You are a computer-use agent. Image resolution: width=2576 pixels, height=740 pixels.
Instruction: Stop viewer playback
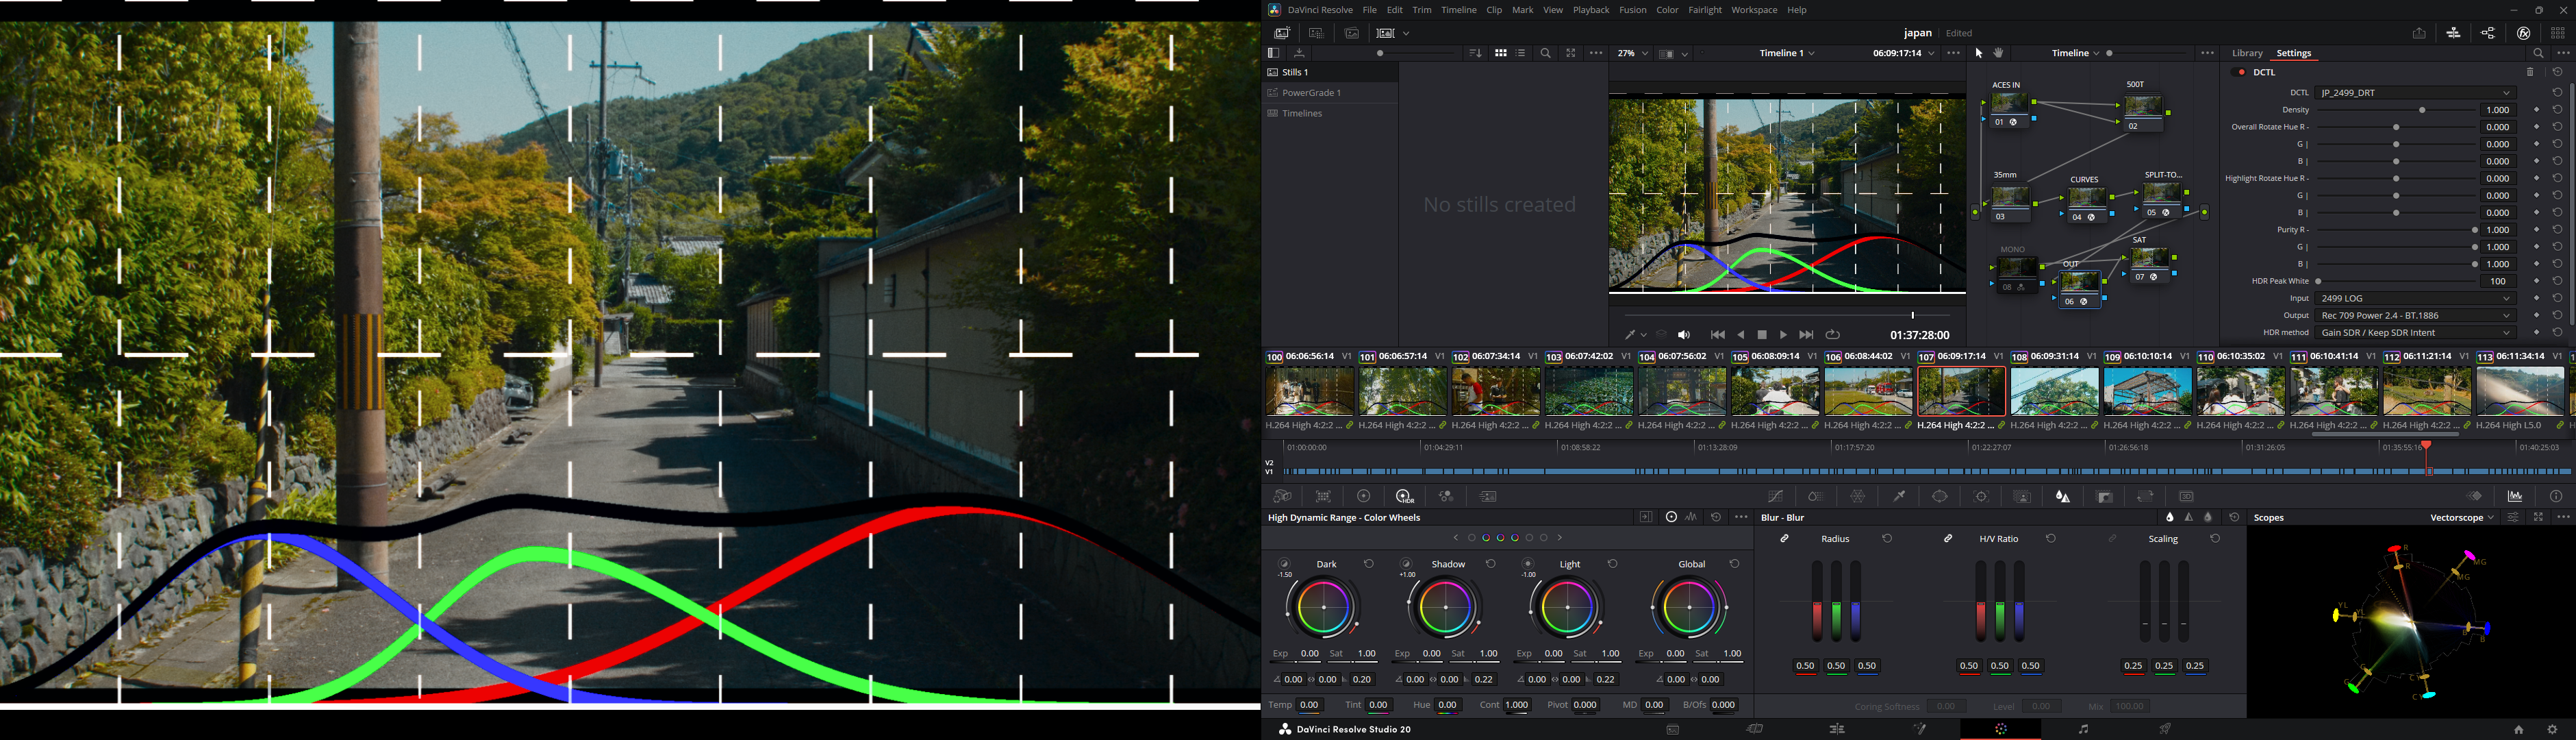click(x=1762, y=335)
